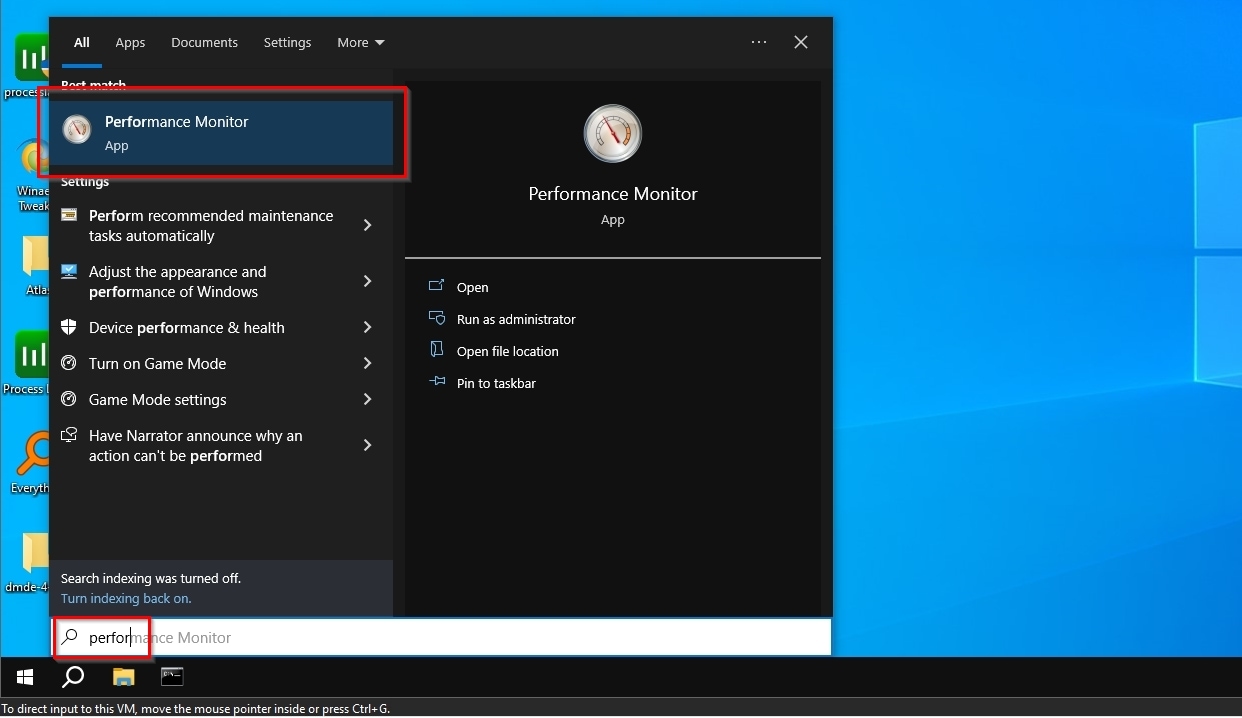Viewport: 1242px width, 718px height.
Task: Expand arrow for Game Mode settings
Action: (x=367, y=399)
